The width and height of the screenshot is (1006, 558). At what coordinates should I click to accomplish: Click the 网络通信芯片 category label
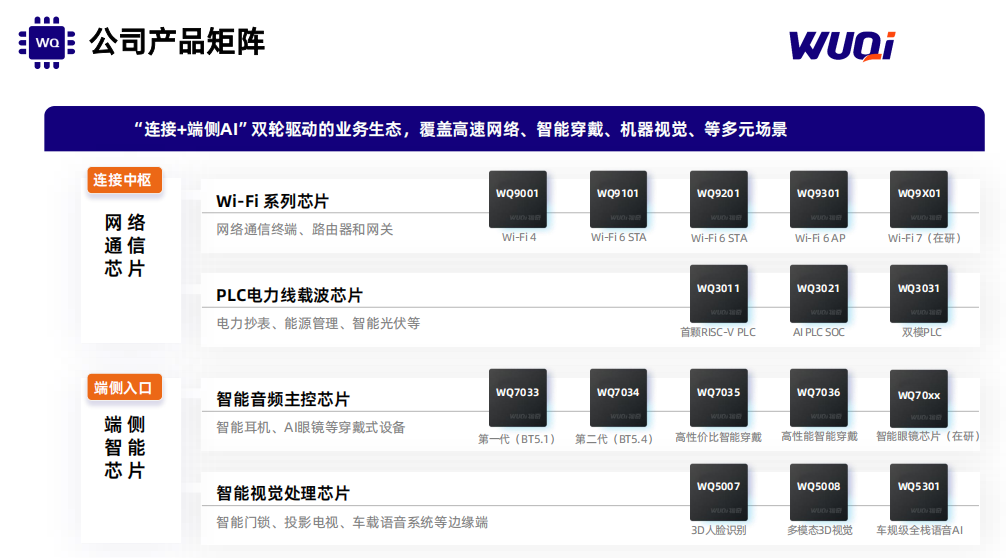tap(125, 246)
